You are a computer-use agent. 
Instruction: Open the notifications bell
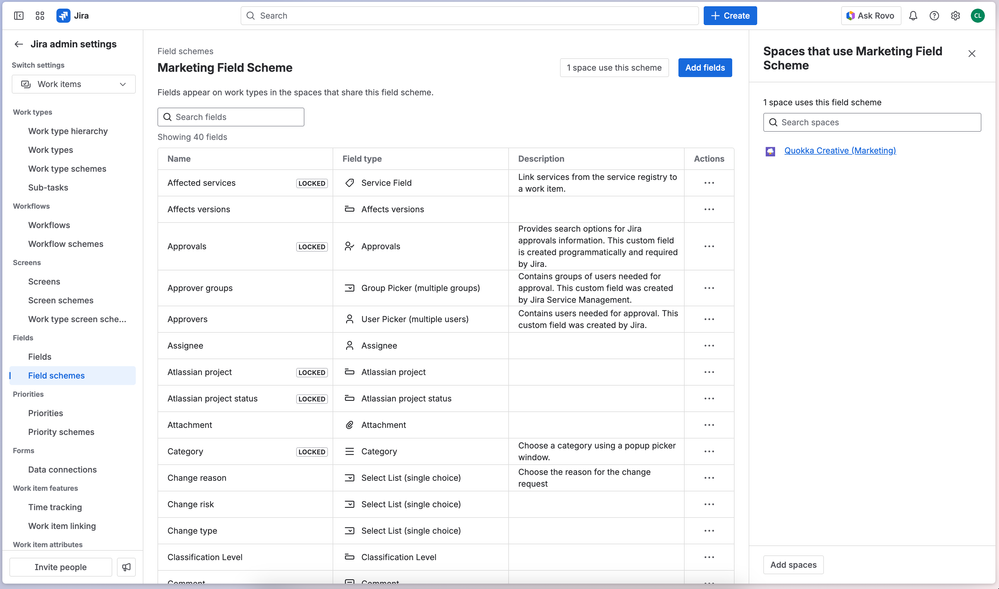(913, 16)
